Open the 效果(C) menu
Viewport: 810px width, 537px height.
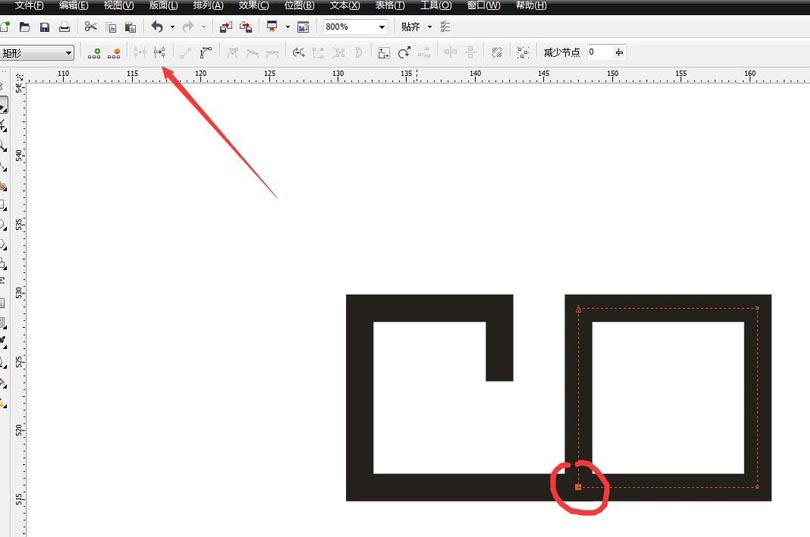[254, 5]
